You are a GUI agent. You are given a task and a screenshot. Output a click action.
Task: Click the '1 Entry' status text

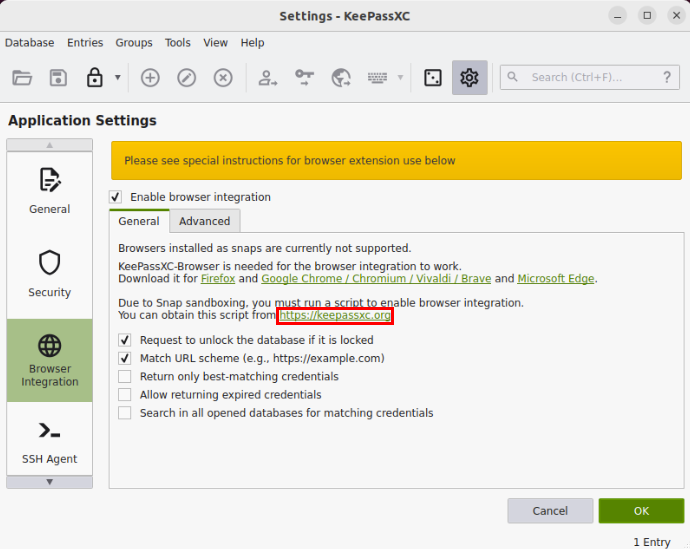coord(652,542)
